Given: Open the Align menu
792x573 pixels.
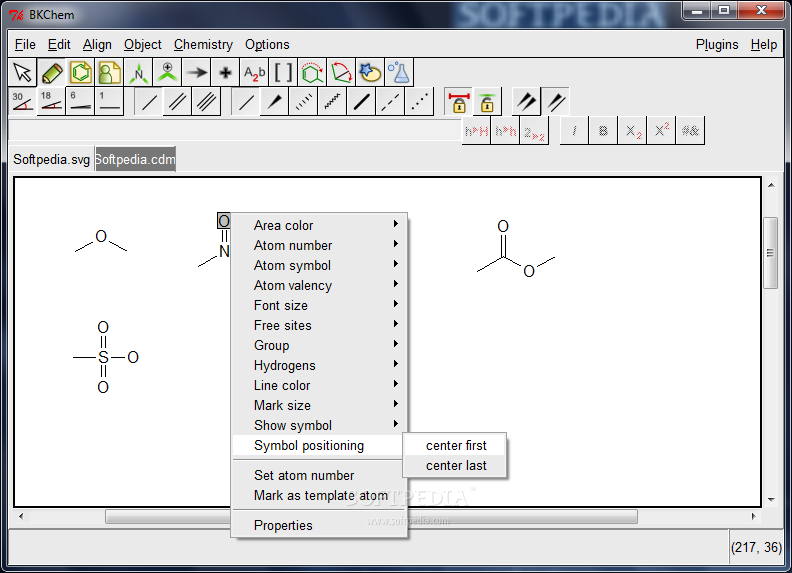Looking at the screenshot, I should [x=97, y=45].
